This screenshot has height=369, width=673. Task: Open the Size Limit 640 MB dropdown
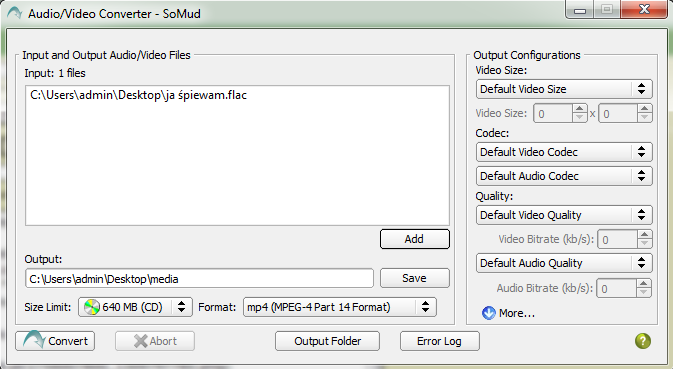click(135, 307)
